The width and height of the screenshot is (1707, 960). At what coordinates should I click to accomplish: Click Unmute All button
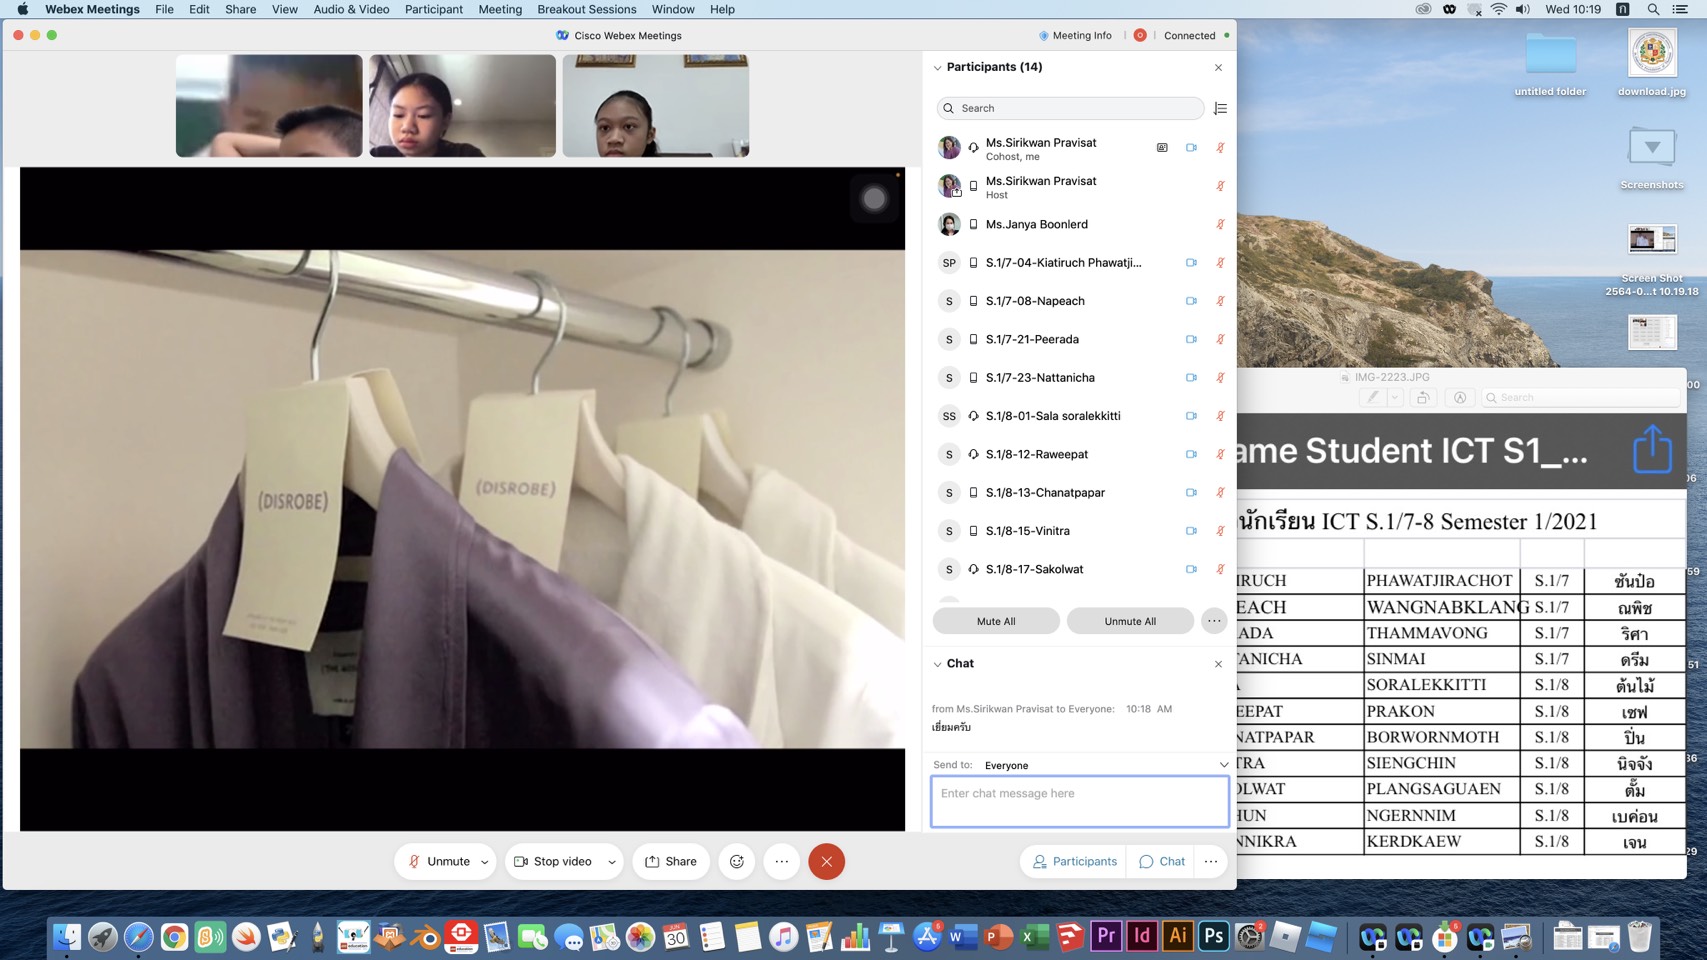[1130, 621]
